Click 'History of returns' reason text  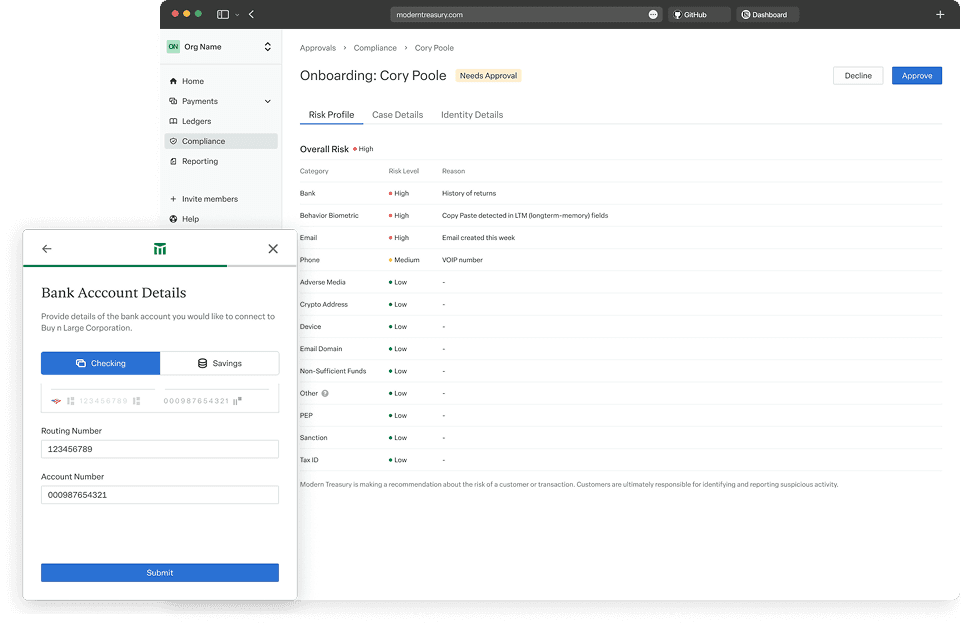pyautogui.click(x=469, y=193)
